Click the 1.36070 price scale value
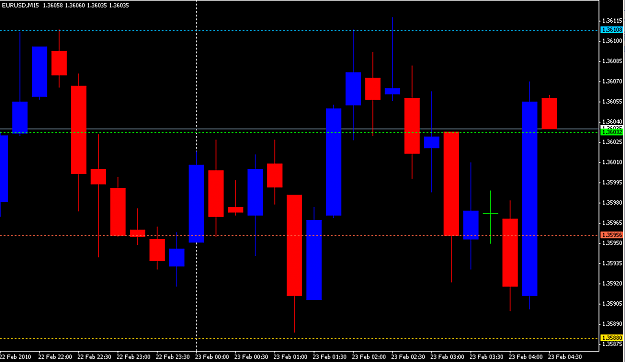Image resolution: width=625 pixels, height=362 pixels. 613,81
